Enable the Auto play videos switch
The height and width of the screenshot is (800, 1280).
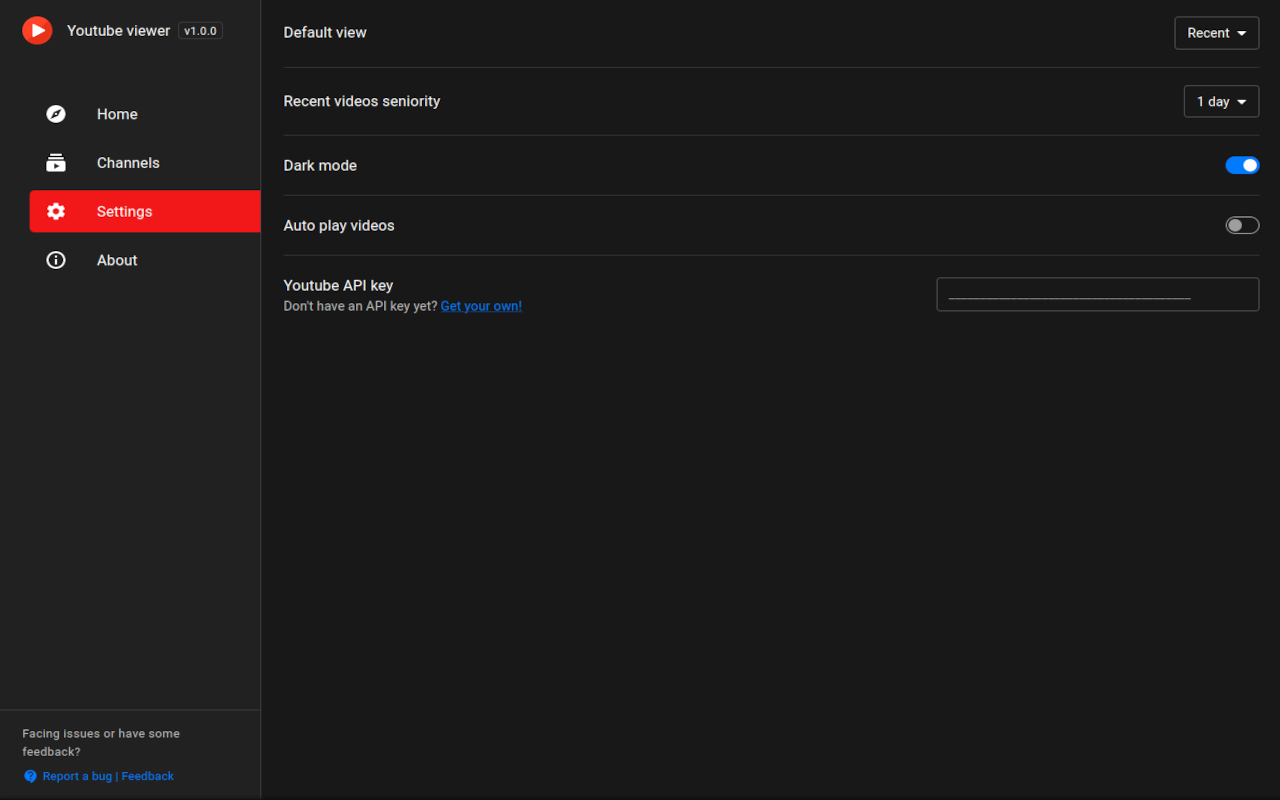(x=1242, y=225)
